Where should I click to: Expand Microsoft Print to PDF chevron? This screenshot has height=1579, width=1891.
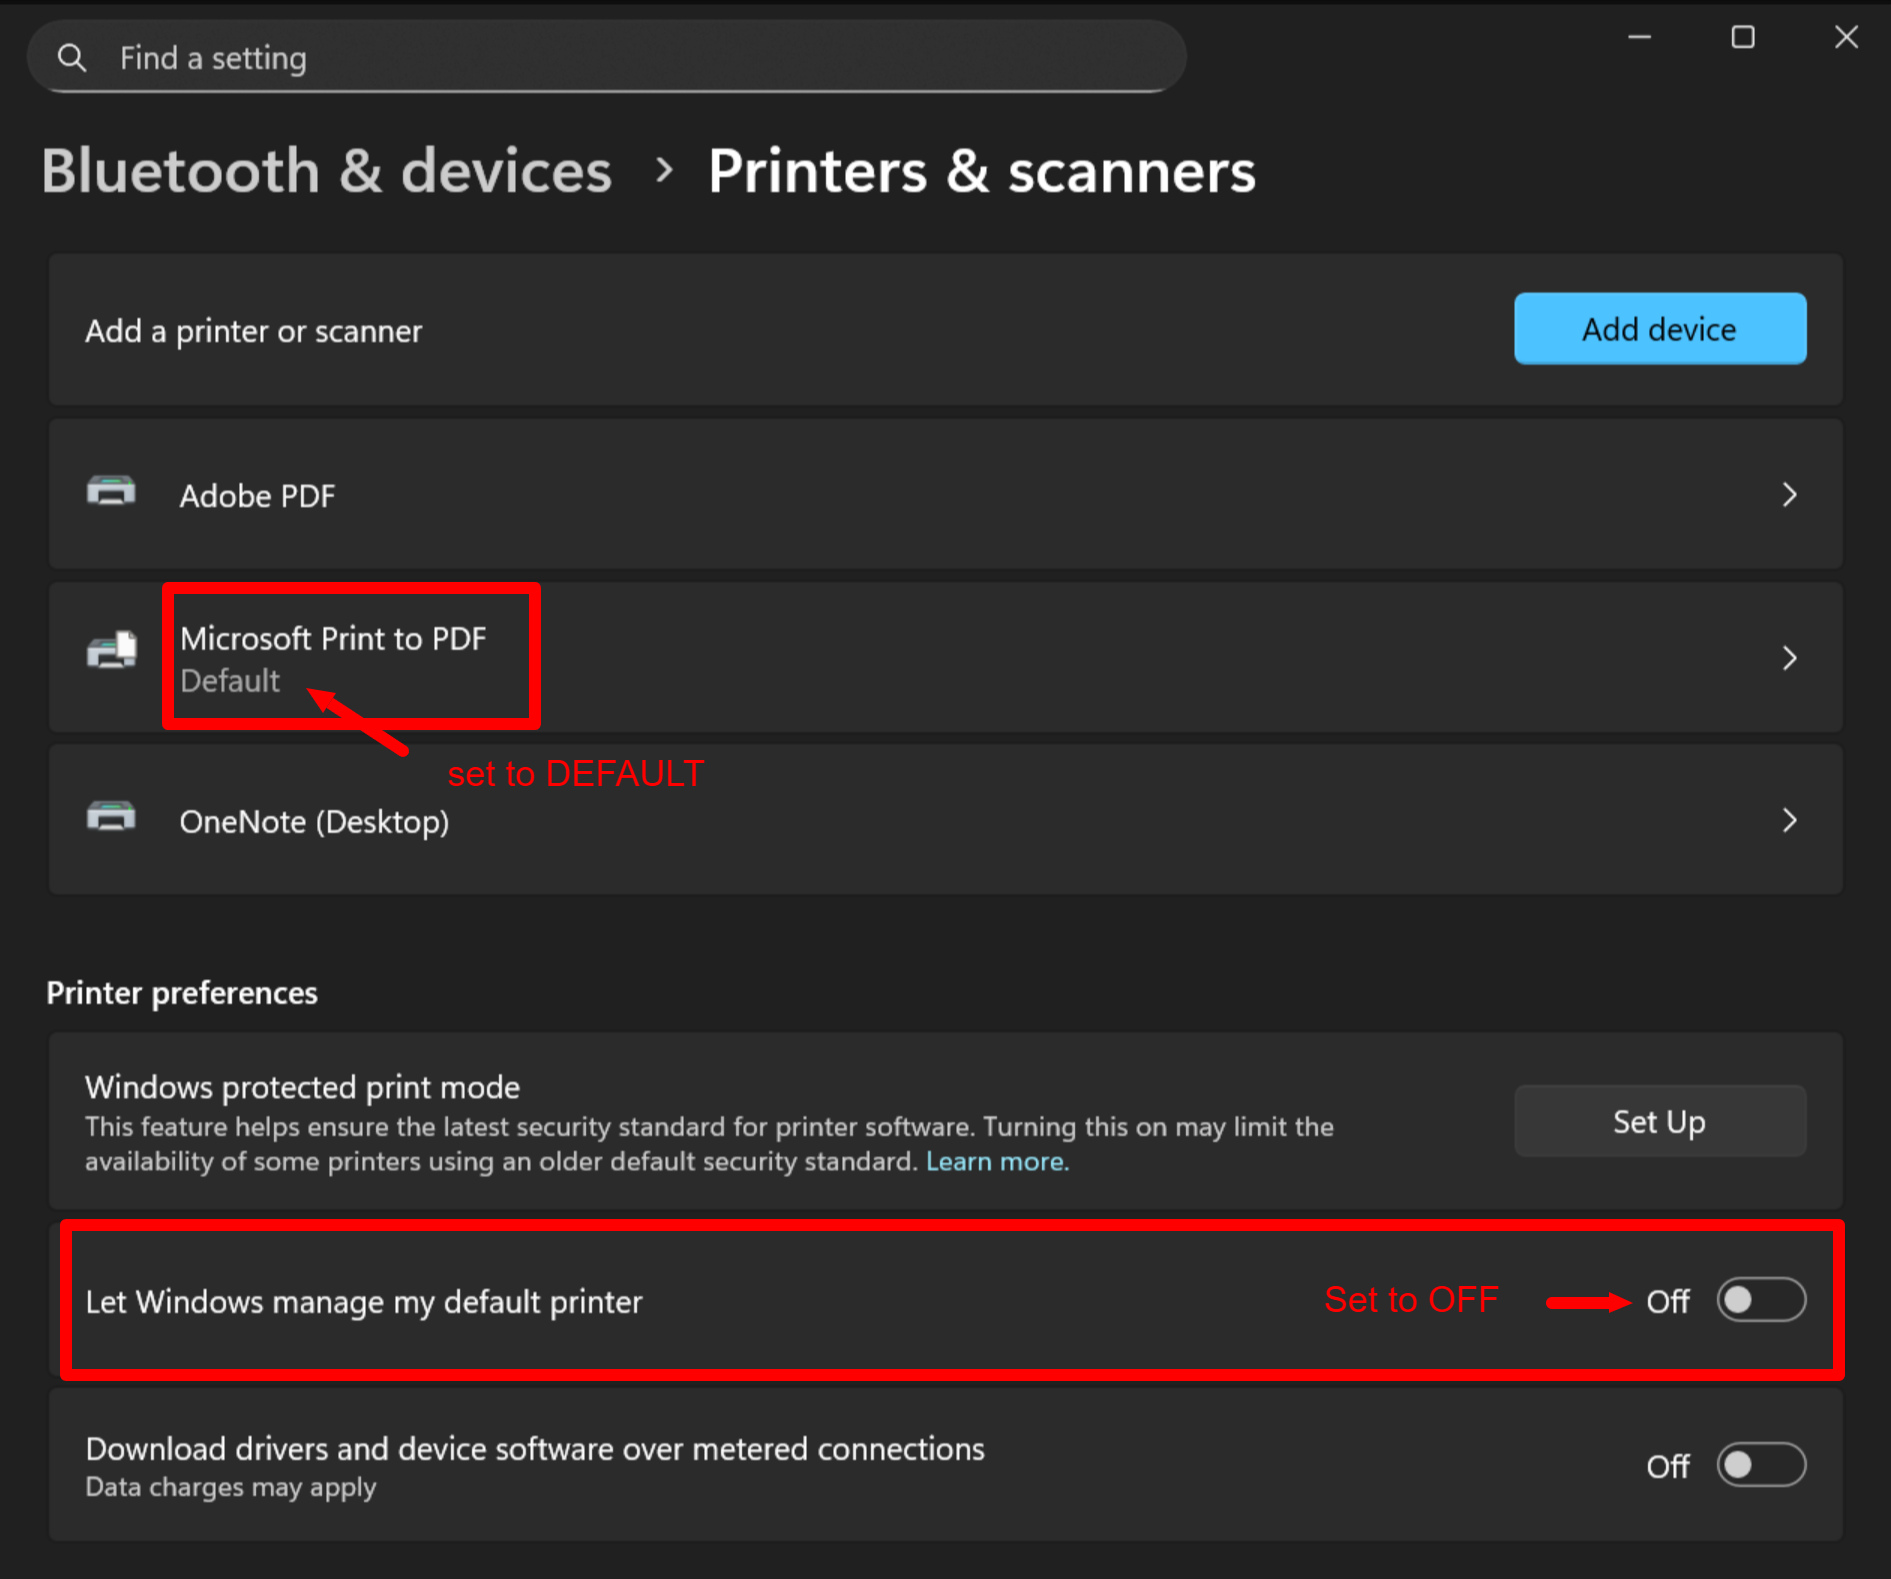pyautogui.click(x=1789, y=658)
